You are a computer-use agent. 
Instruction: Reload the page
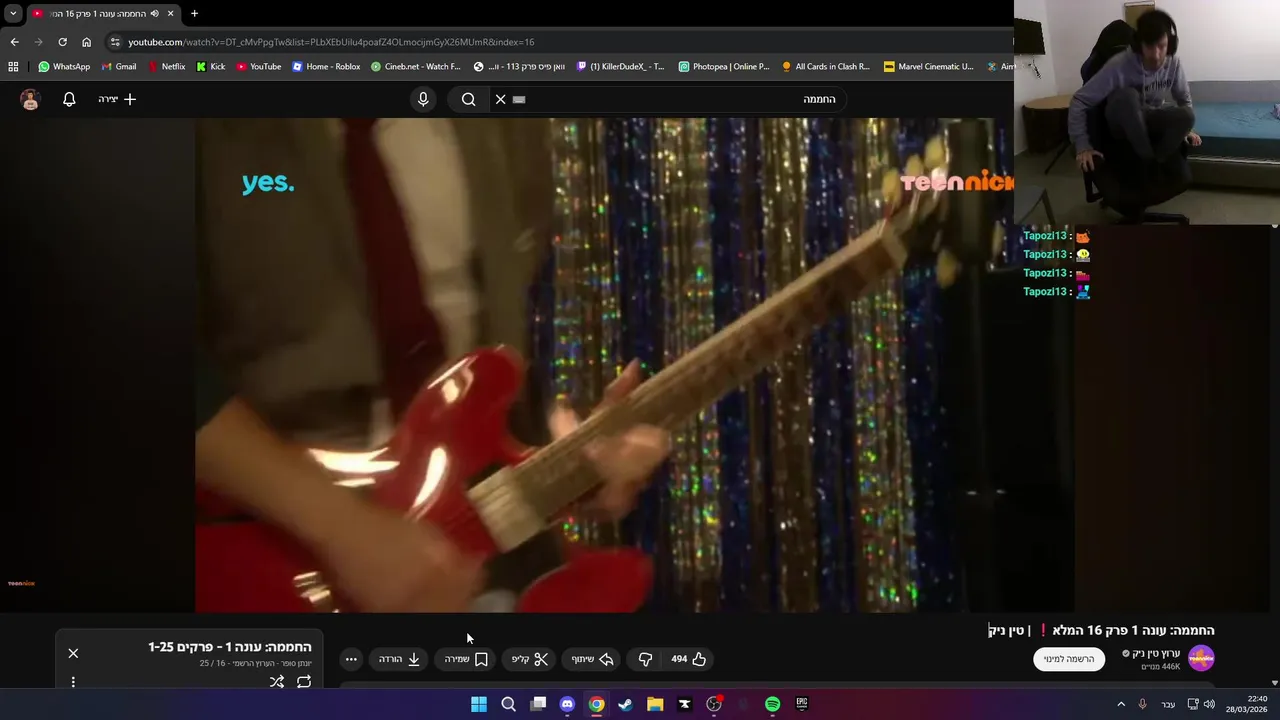coord(62,42)
